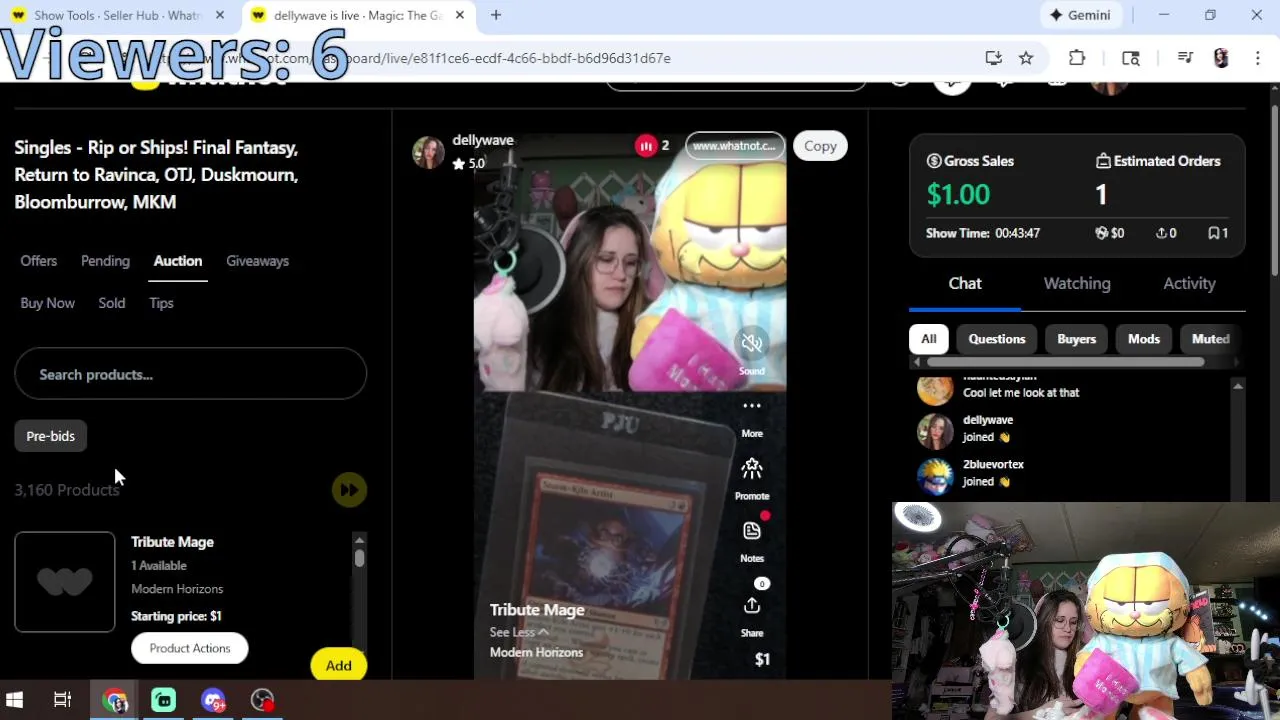This screenshot has height=720, width=1280.
Task: Click the red live viewers count icon
Action: click(x=646, y=146)
